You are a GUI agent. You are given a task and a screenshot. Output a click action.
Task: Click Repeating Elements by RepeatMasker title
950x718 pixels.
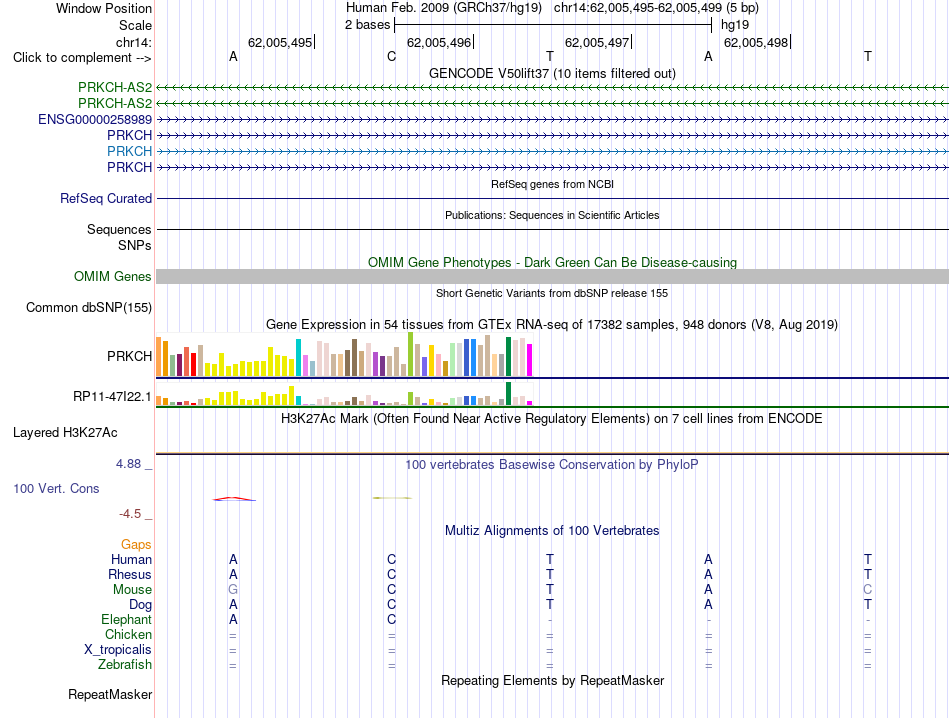(552, 680)
